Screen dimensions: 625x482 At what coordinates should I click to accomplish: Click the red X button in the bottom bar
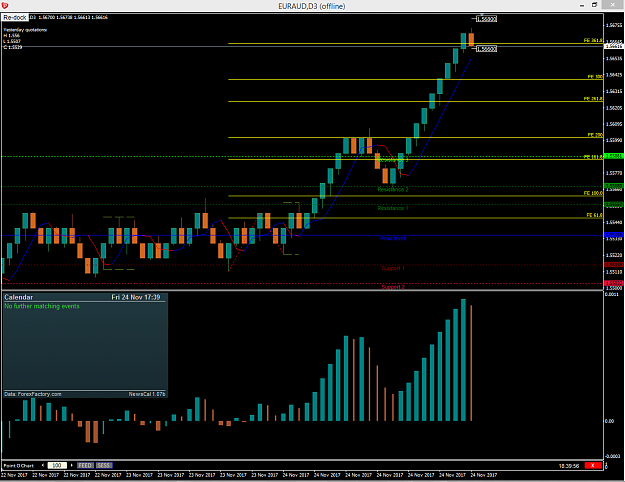pyautogui.click(x=593, y=465)
